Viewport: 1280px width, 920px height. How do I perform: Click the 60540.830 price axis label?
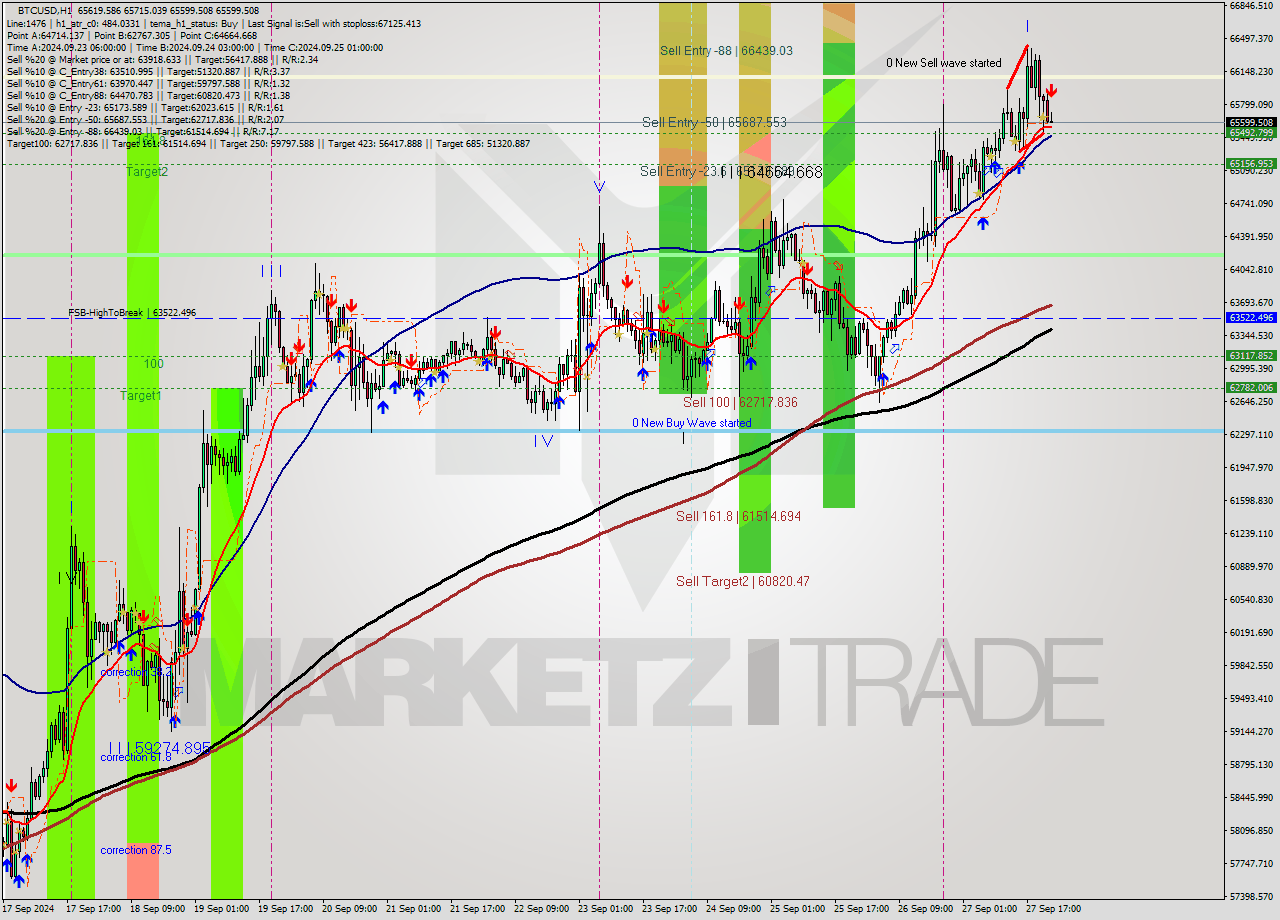(1252, 599)
